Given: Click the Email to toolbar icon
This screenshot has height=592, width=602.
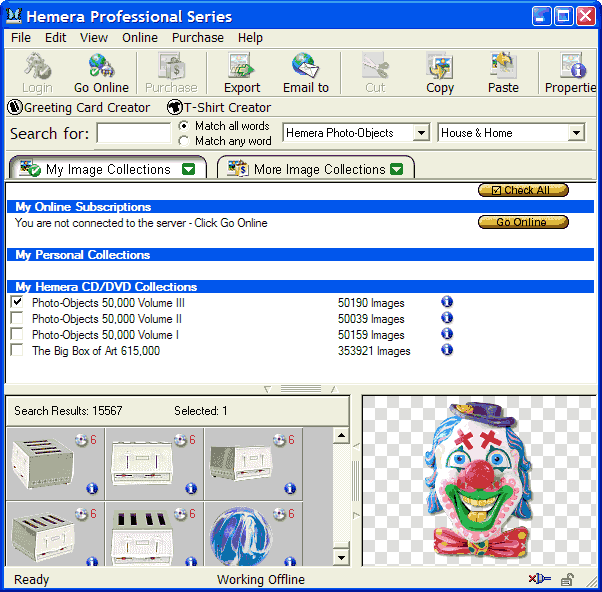Looking at the screenshot, I should coord(306,73).
